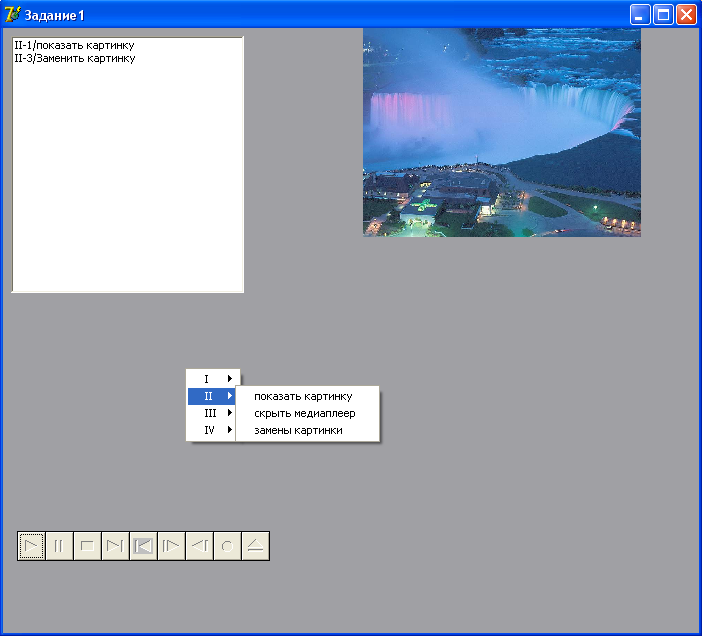Expand arrow next to menu item III
This screenshot has width=702, height=636.
coord(230,413)
